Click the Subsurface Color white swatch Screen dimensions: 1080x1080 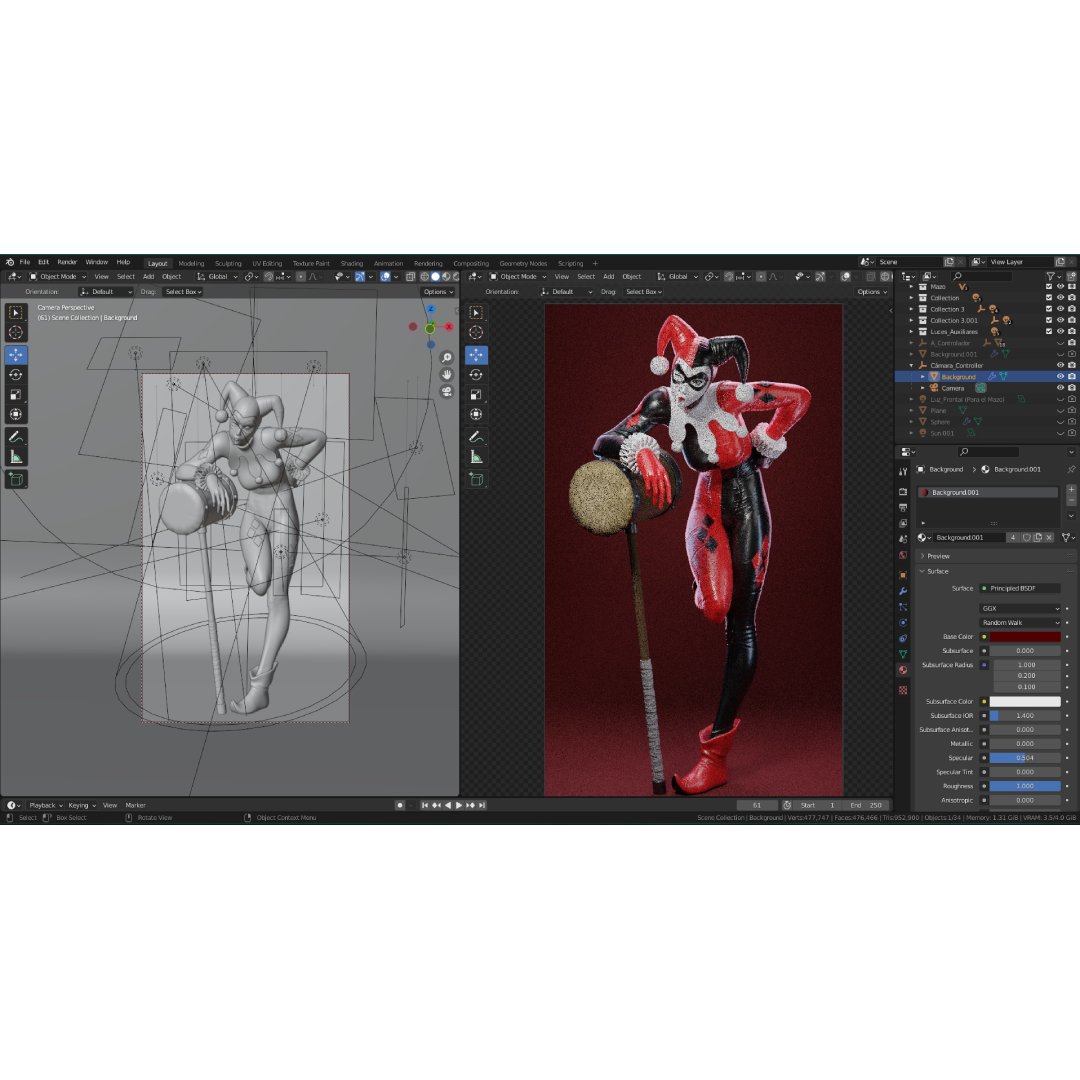coord(1025,702)
